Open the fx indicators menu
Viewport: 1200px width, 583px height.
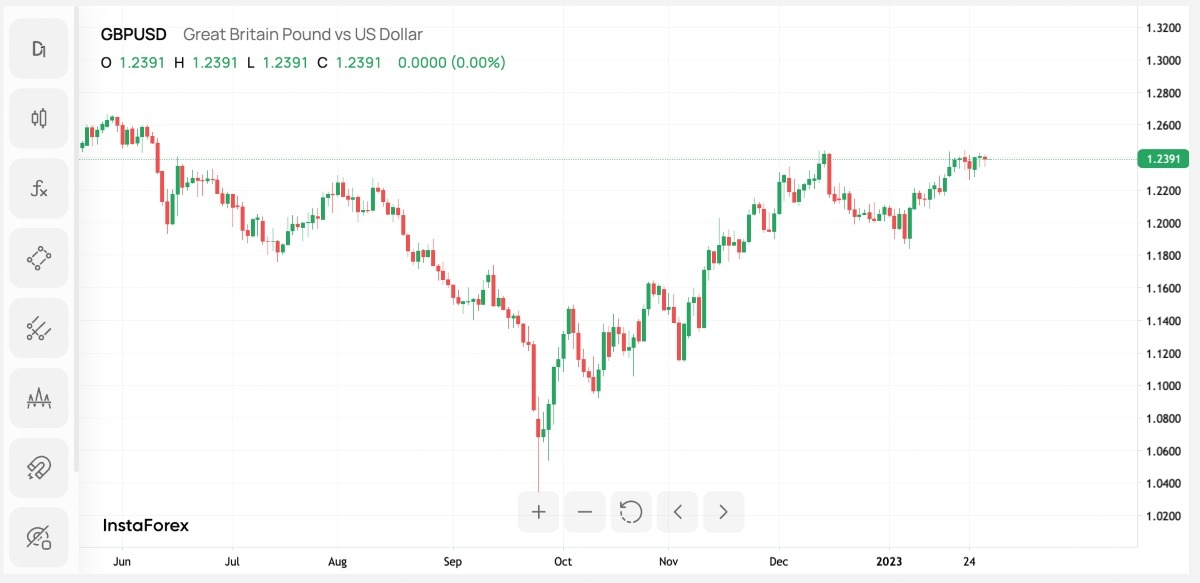pyautogui.click(x=39, y=188)
